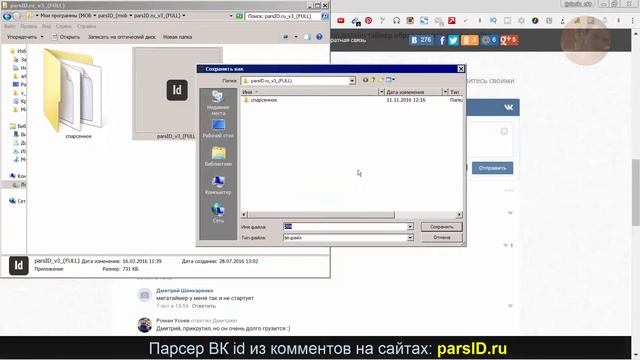Change view icon in Explorer toolbar
The height and width of the screenshot is (360, 640).
(x=286, y=37)
